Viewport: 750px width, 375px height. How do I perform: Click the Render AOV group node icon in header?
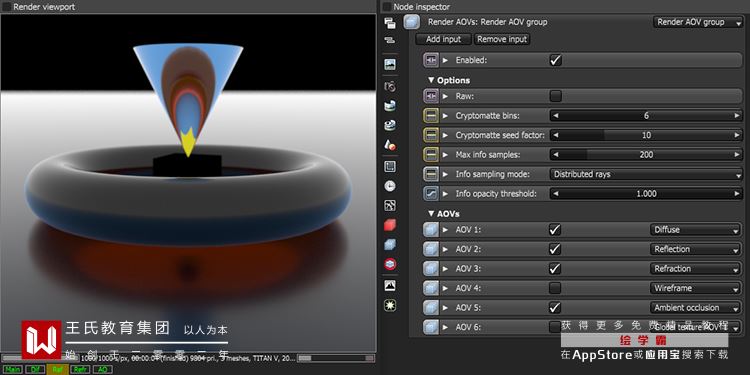pos(412,22)
